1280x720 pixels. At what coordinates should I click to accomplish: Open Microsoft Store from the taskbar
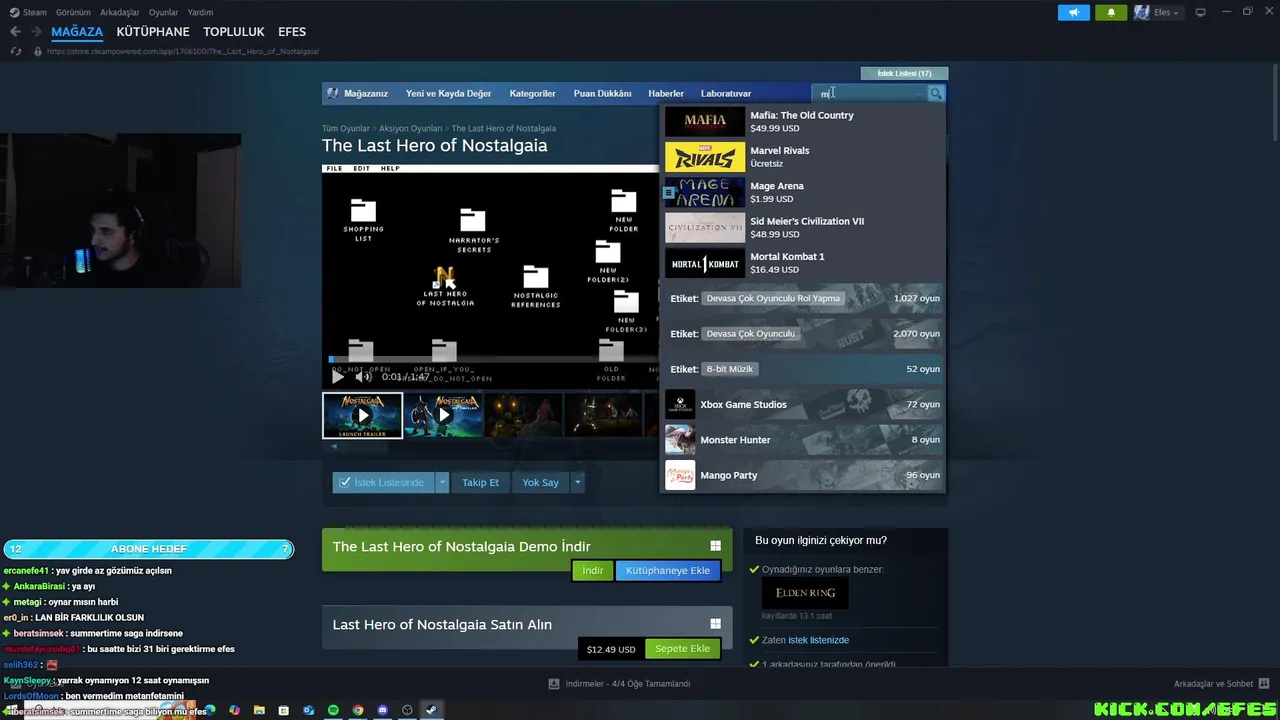click(284, 710)
